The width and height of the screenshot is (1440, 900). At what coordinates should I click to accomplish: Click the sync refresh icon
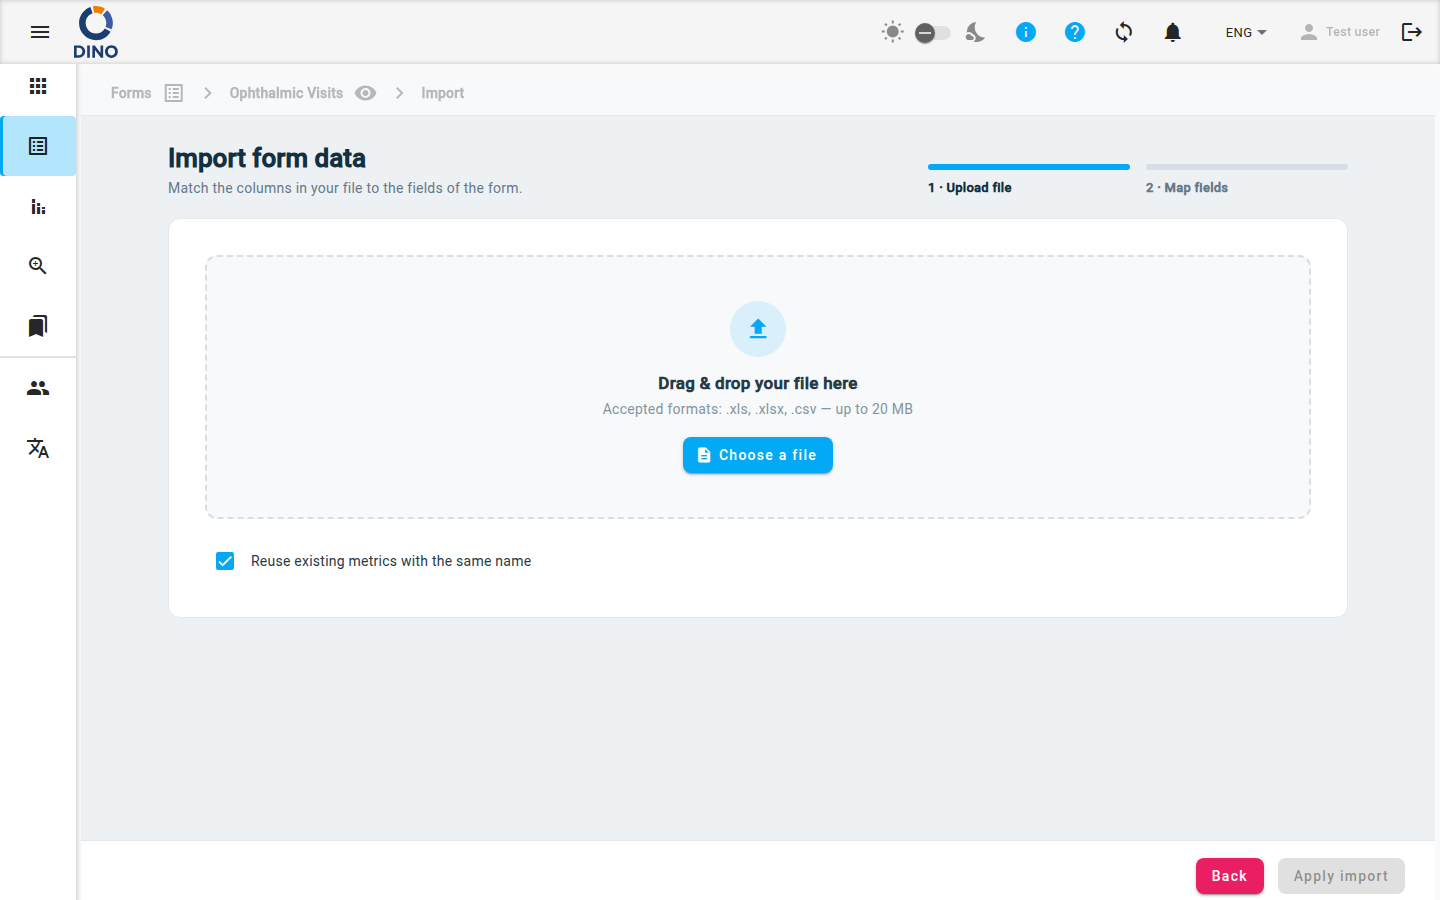pyautogui.click(x=1124, y=32)
